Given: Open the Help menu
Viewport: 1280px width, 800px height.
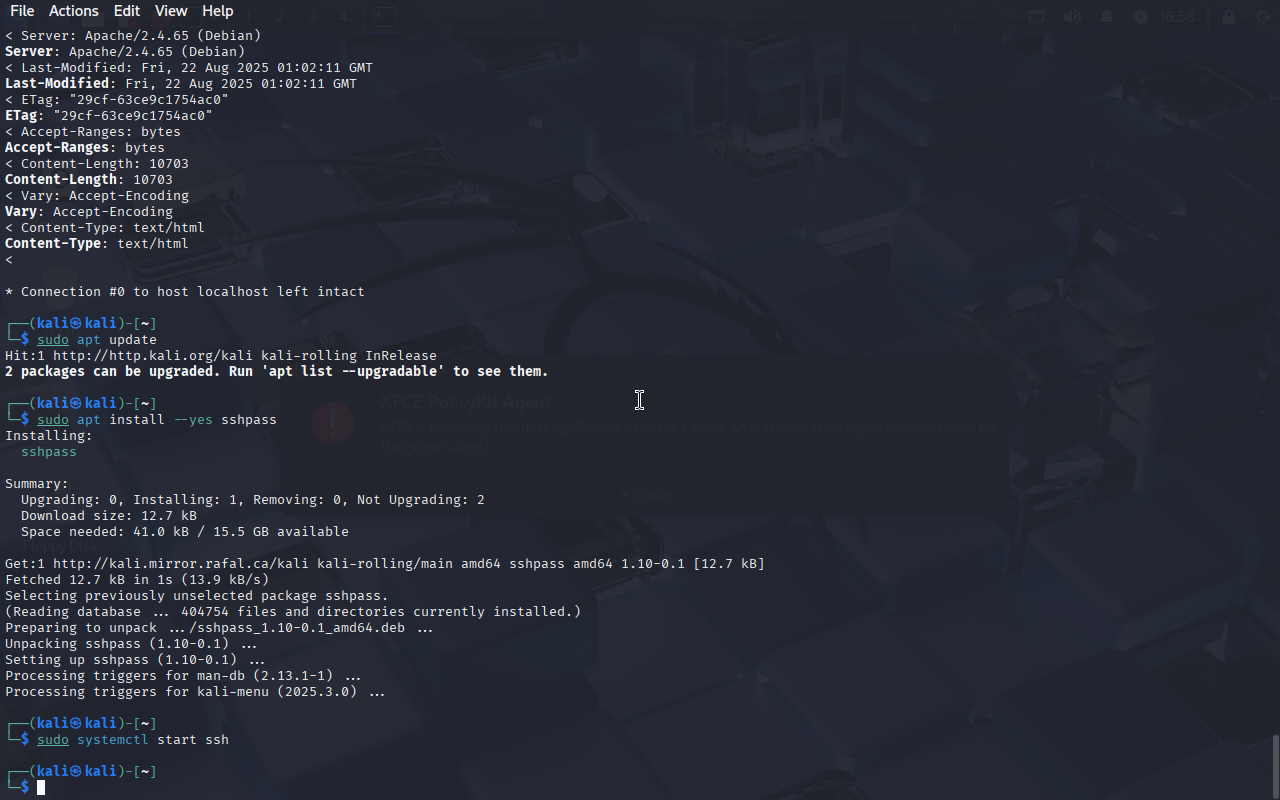Looking at the screenshot, I should (x=217, y=11).
